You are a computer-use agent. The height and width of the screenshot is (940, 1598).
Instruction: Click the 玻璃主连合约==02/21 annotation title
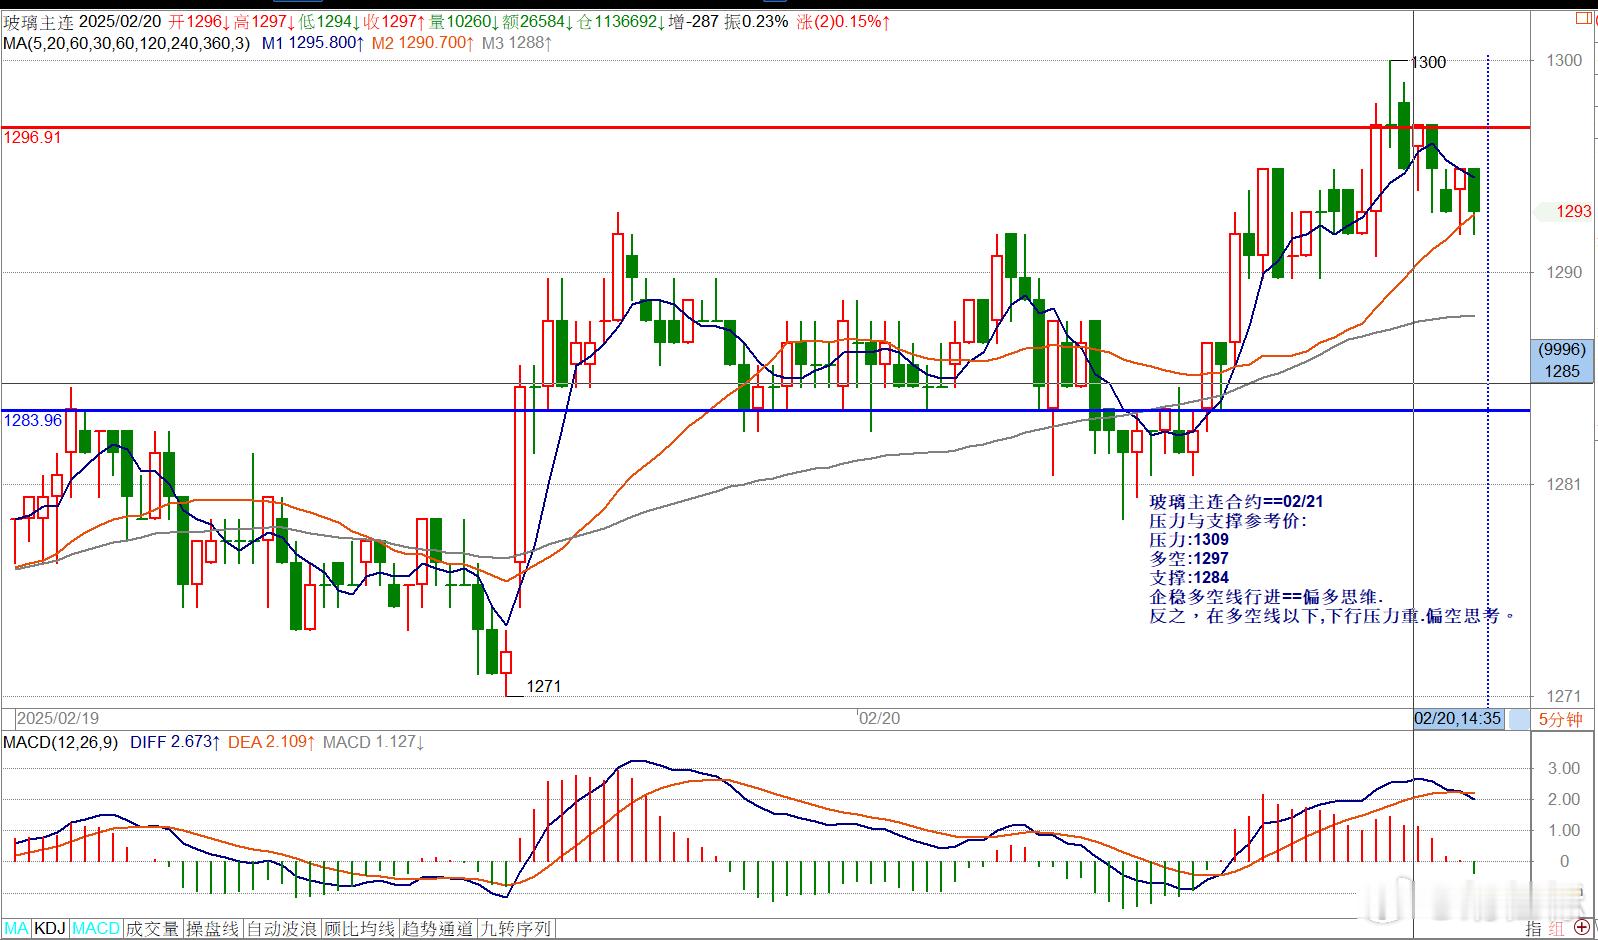pyautogui.click(x=1236, y=502)
